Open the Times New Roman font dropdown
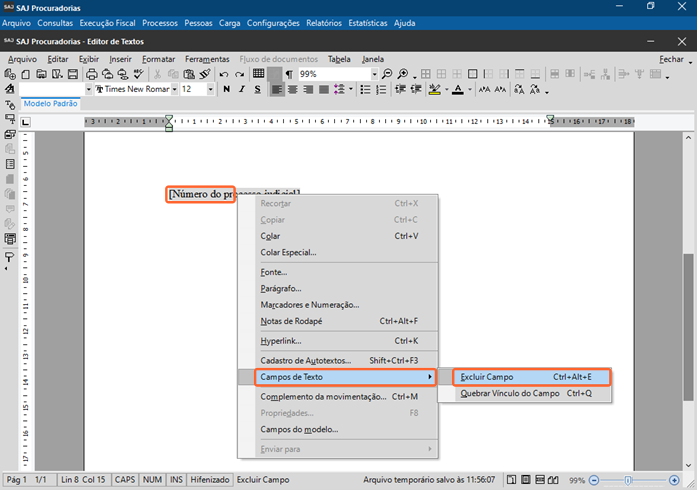 (x=174, y=89)
